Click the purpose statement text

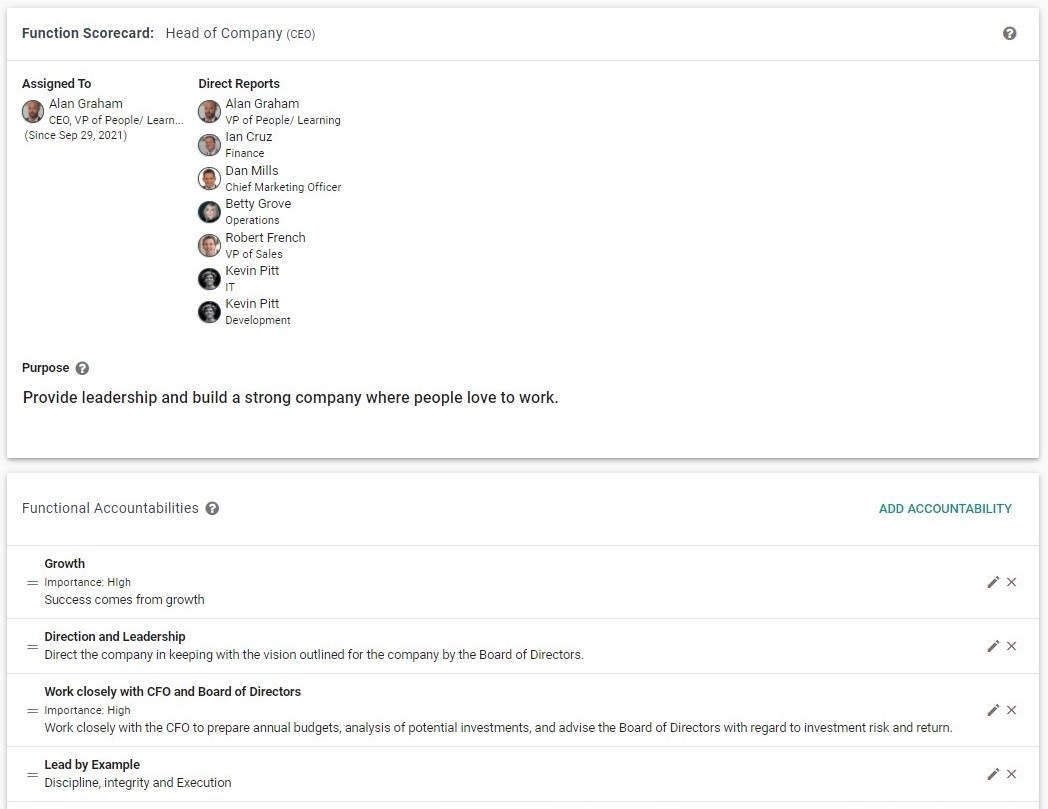pyautogui.click(x=290, y=398)
